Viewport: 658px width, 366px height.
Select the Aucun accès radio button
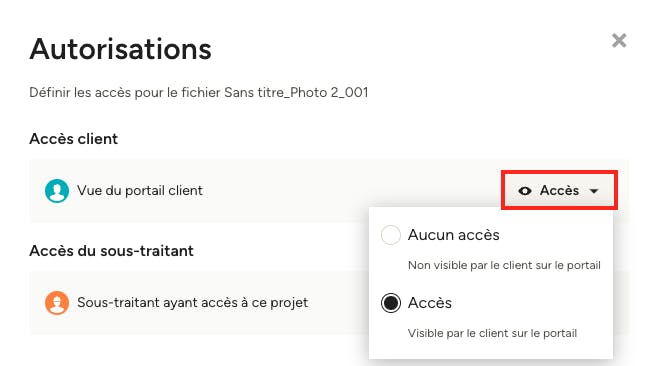(x=391, y=235)
